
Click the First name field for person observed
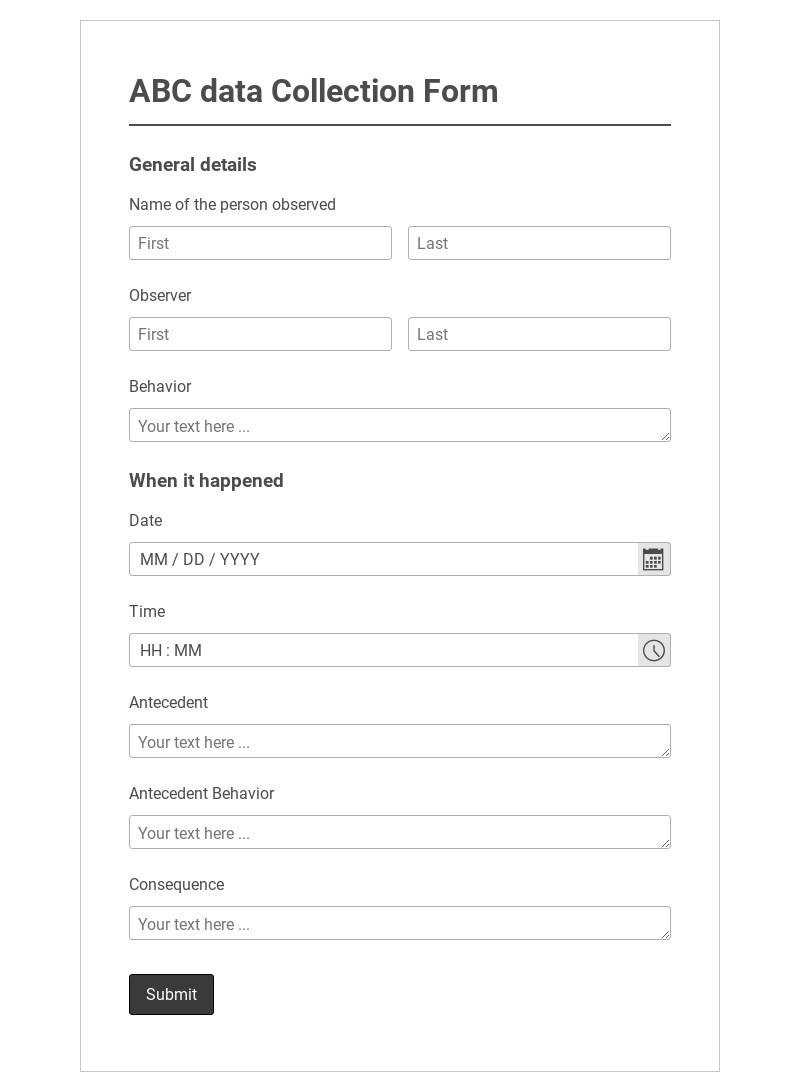260,243
